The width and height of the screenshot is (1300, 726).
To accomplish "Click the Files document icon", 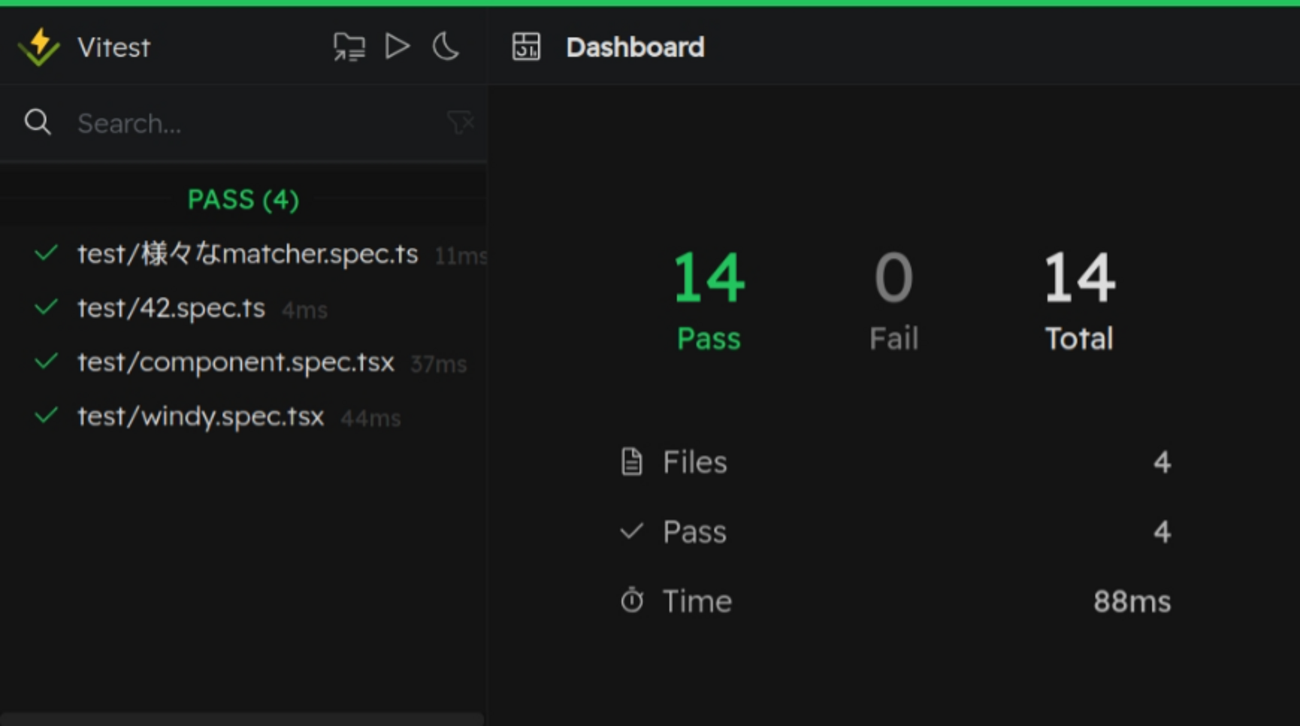I will [631, 462].
